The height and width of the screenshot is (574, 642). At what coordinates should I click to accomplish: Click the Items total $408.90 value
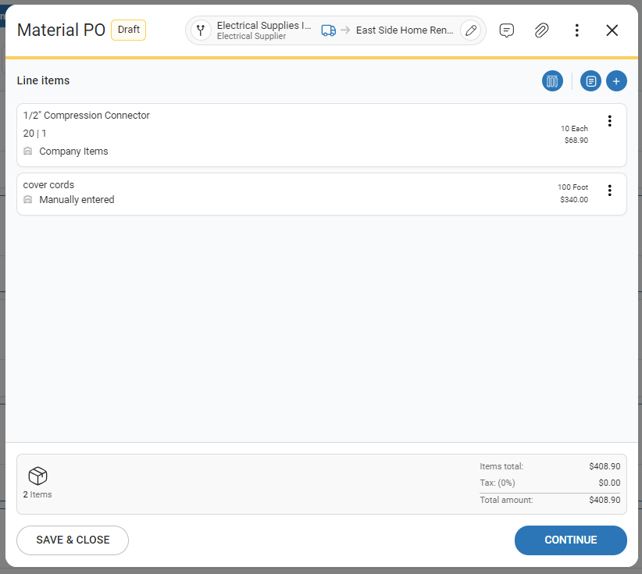pos(604,466)
